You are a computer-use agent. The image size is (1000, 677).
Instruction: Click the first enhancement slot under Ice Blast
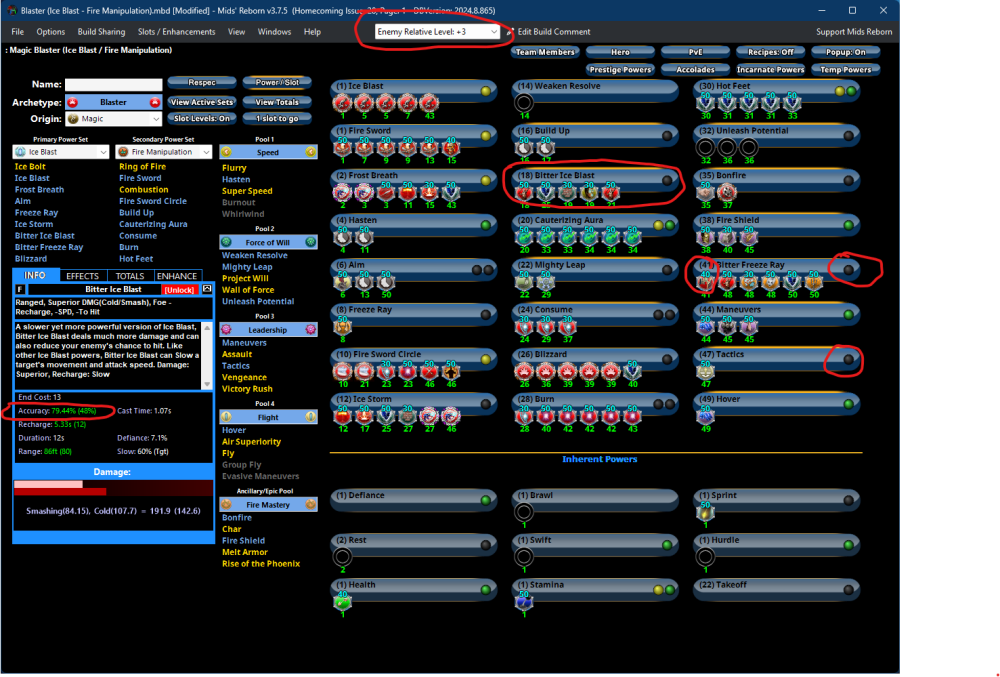[x=342, y=102]
